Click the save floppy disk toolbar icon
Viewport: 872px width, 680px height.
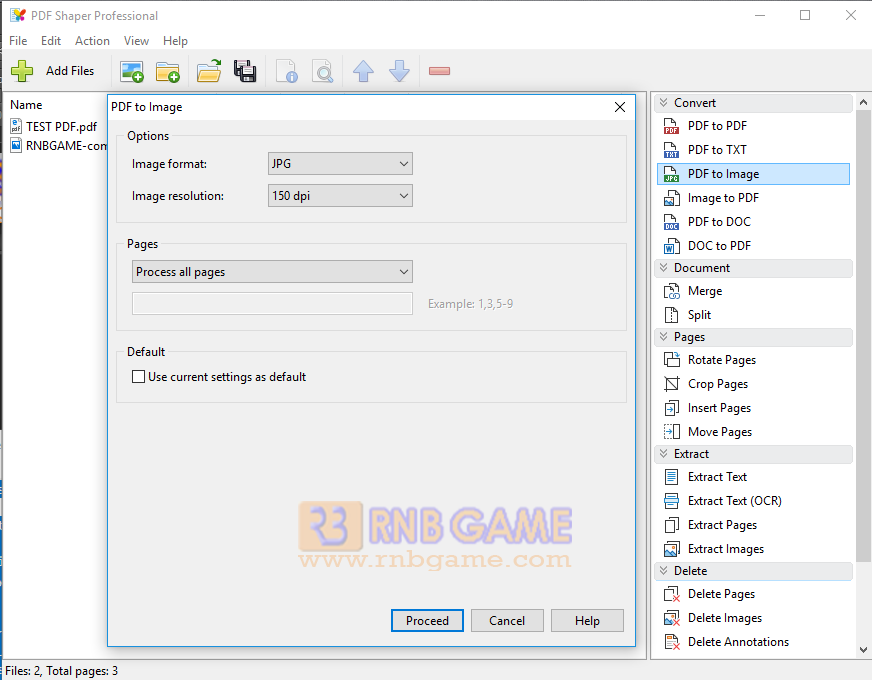click(x=245, y=71)
